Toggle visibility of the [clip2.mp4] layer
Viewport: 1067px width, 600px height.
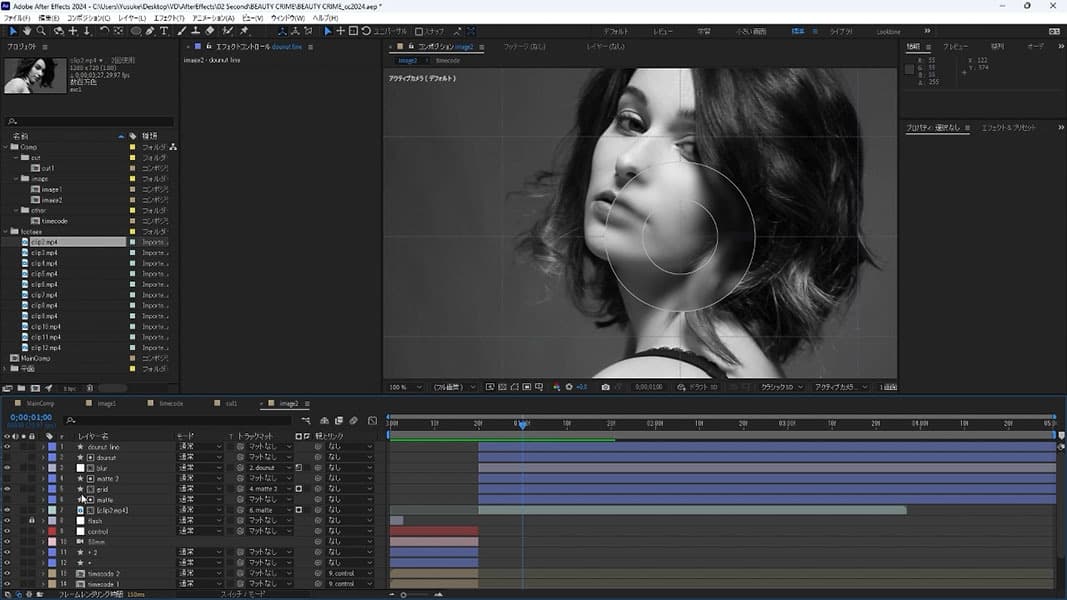tap(7, 510)
